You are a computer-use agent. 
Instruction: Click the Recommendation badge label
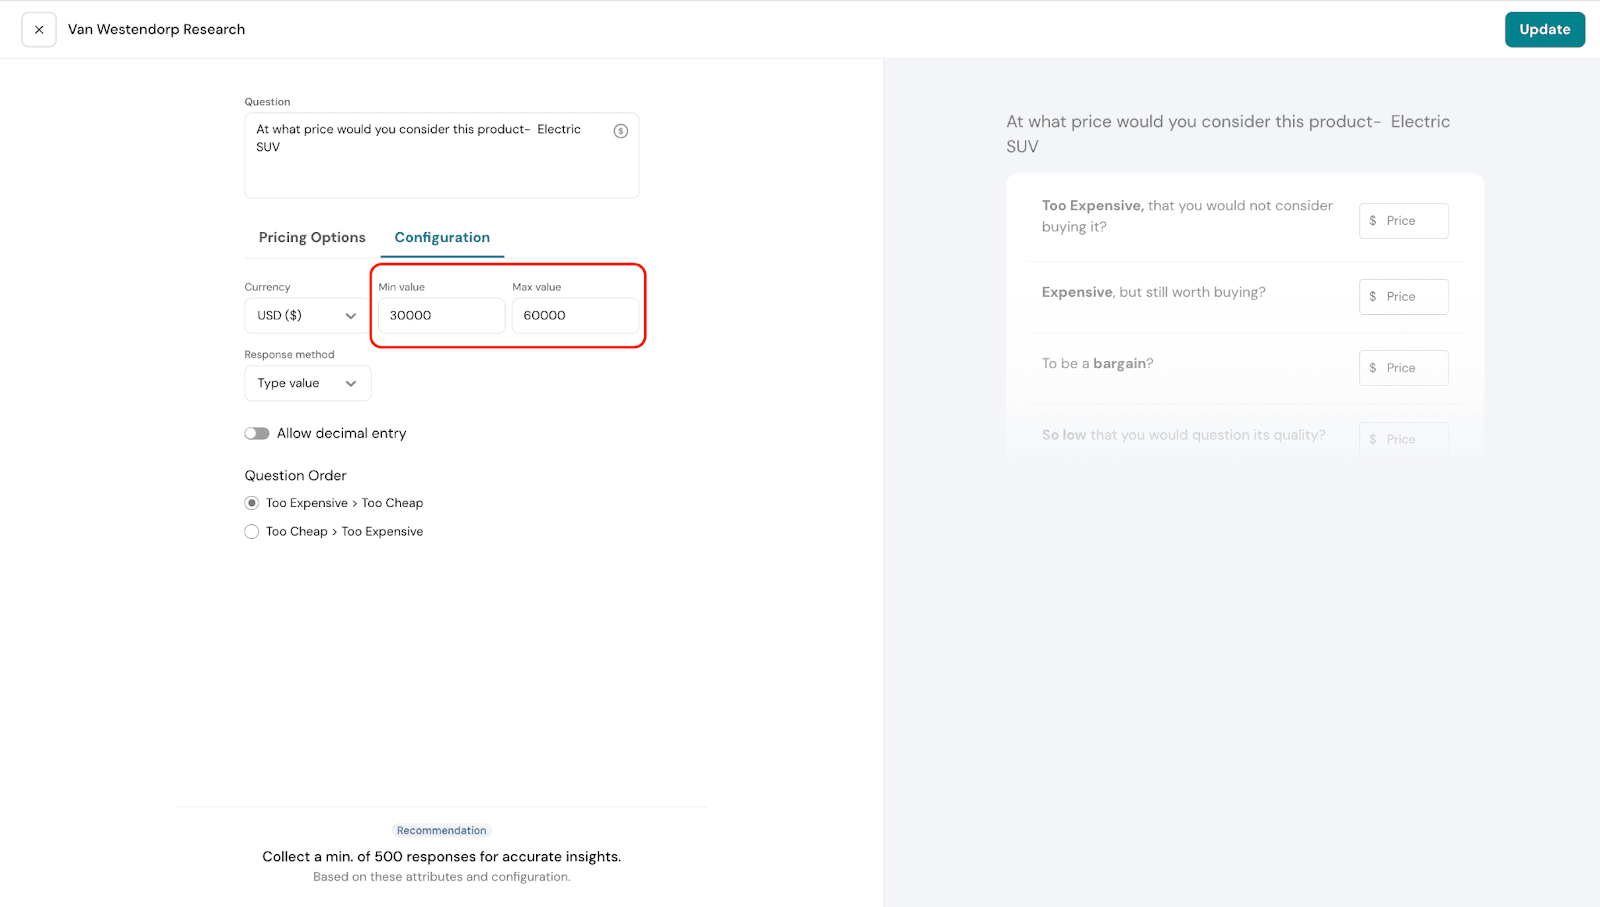(x=441, y=831)
